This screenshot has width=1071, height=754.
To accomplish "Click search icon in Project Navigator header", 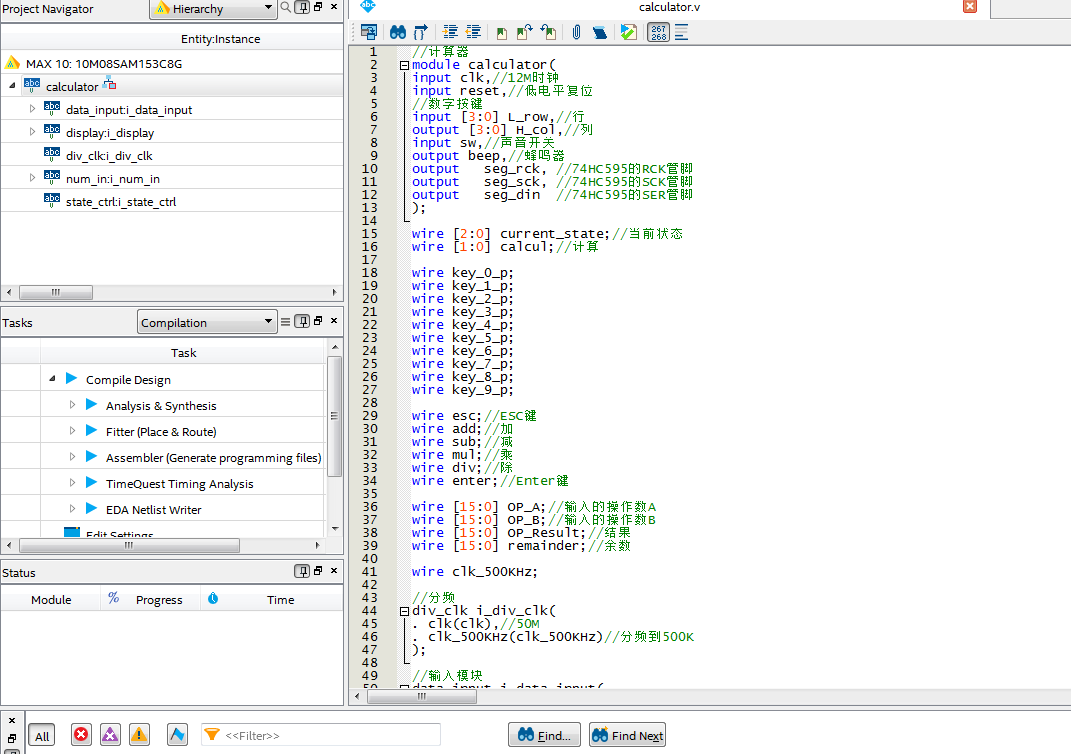I will point(285,8).
